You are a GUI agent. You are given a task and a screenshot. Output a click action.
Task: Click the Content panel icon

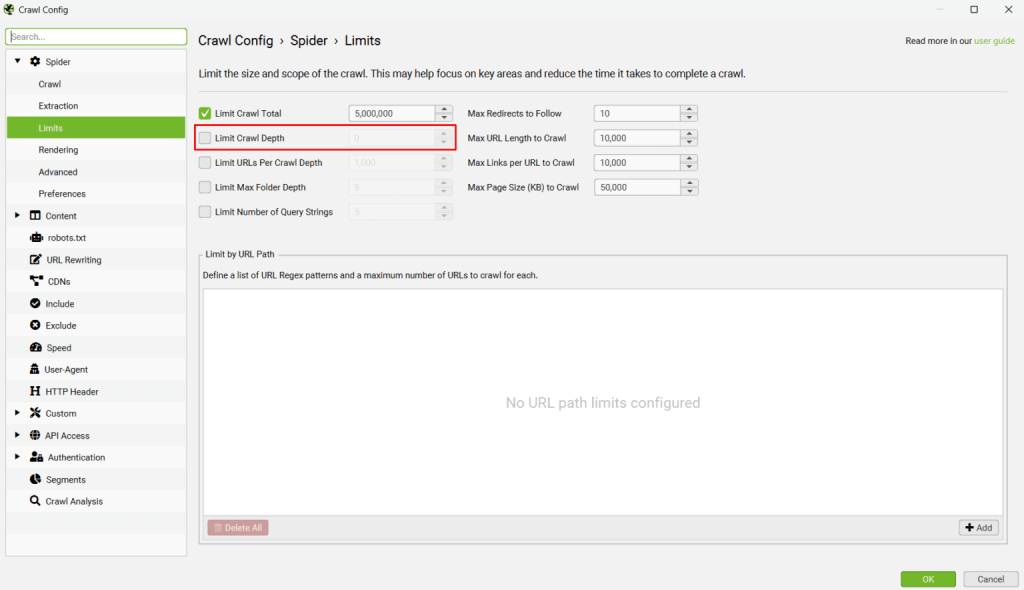click(x=35, y=216)
